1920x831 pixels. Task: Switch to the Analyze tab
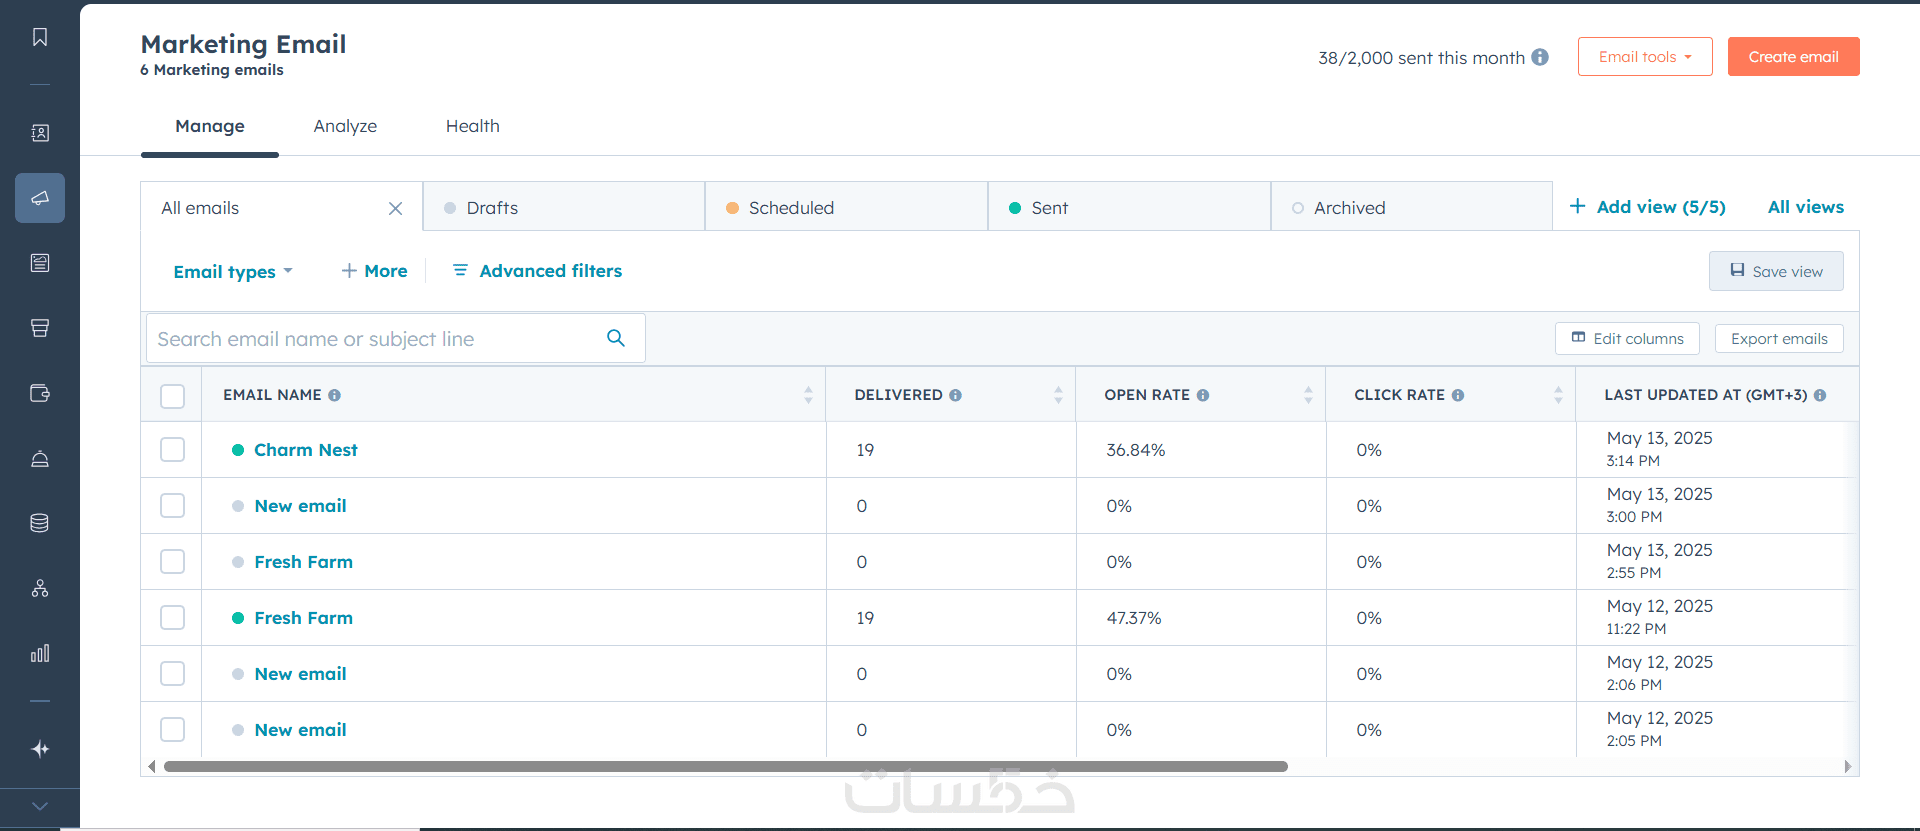coord(345,126)
